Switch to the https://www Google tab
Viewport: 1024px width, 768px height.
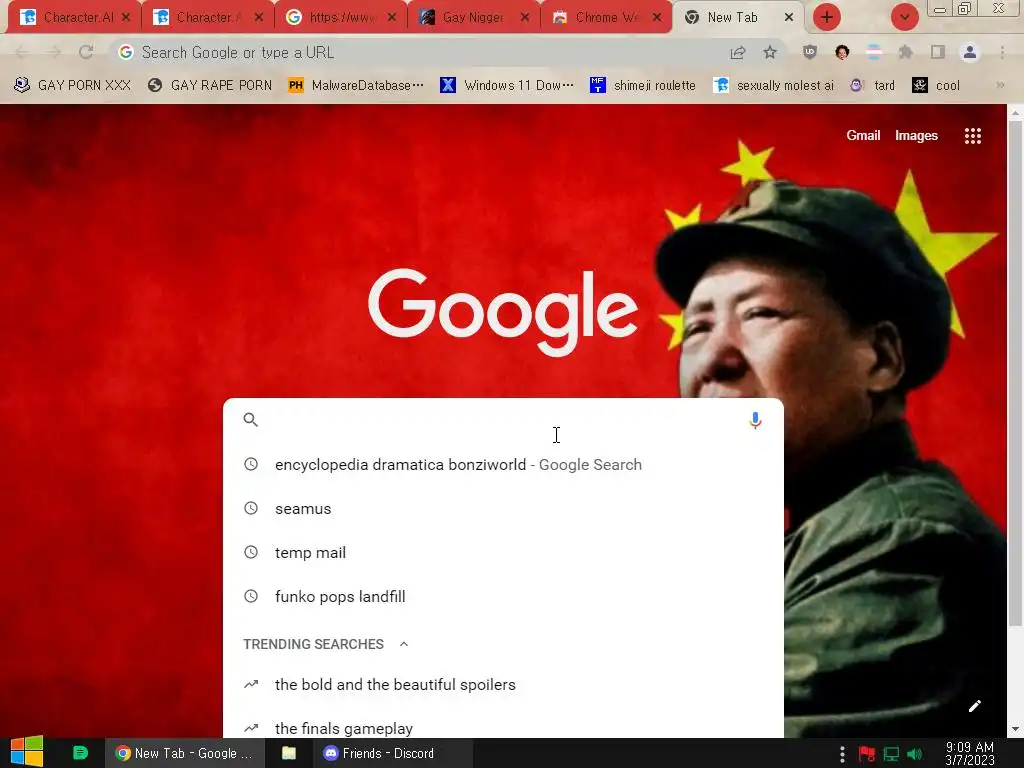pyautogui.click(x=342, y=18)
